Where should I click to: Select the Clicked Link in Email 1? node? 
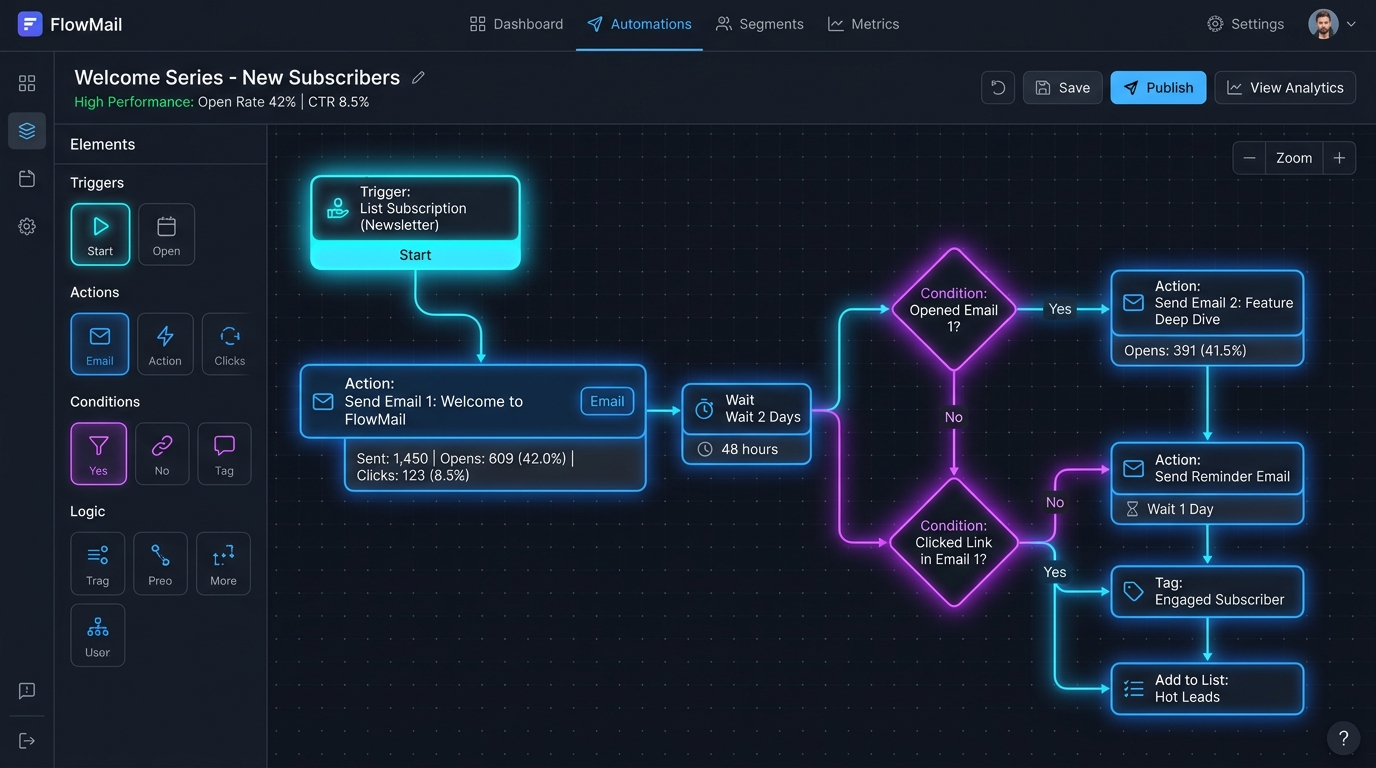coord(954,542)
